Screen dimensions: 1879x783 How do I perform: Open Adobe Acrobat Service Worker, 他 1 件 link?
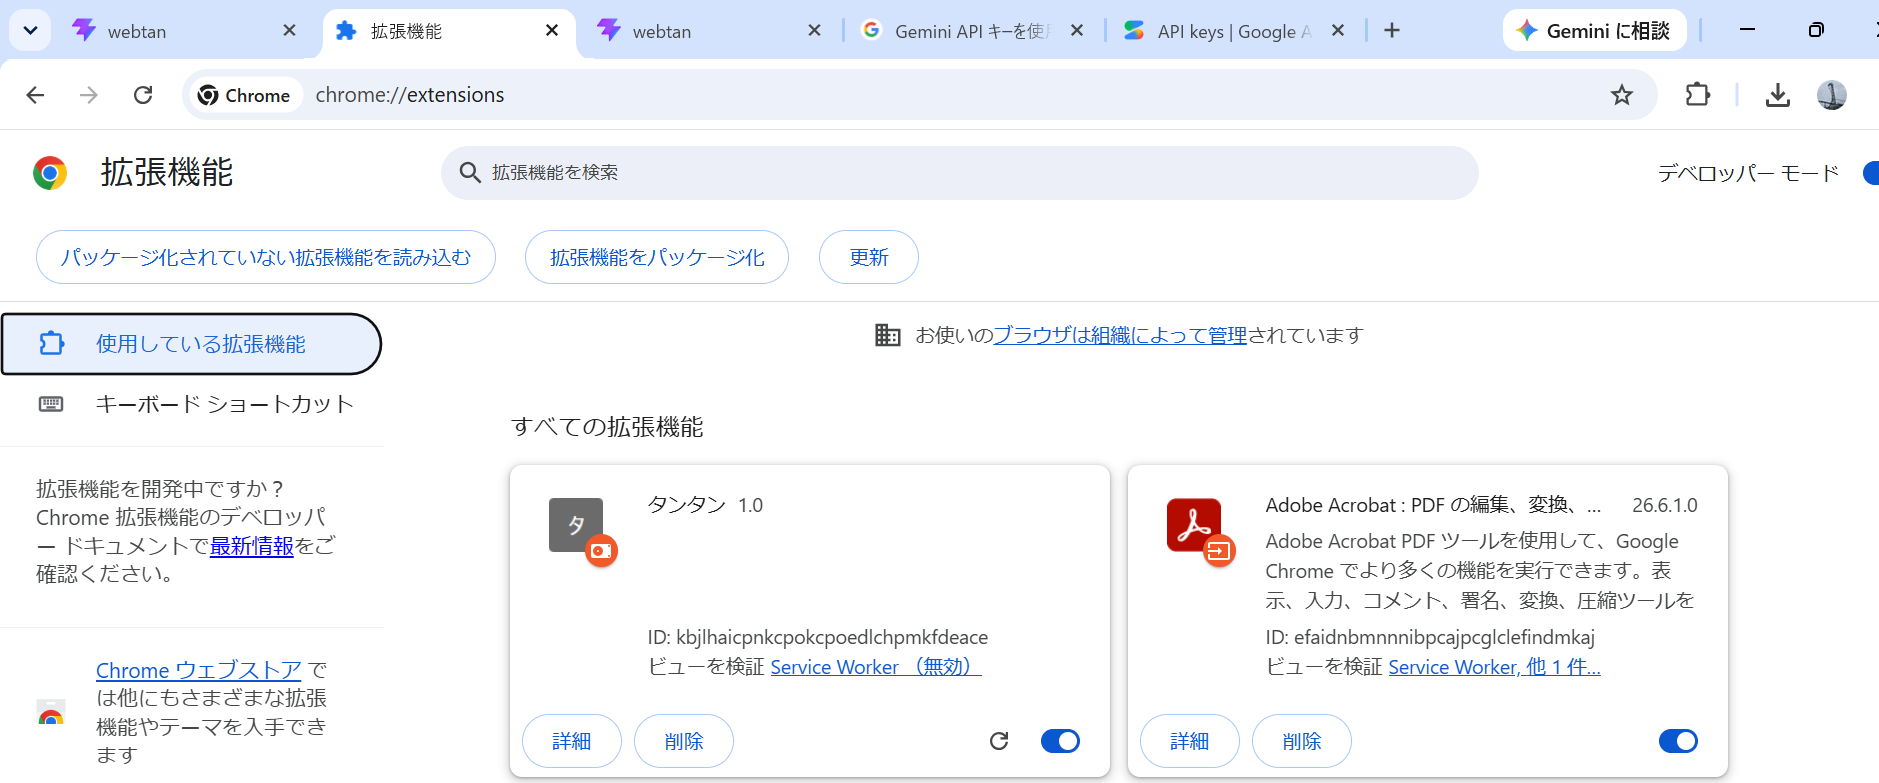pyautogui.click(x=1494, y=667)
